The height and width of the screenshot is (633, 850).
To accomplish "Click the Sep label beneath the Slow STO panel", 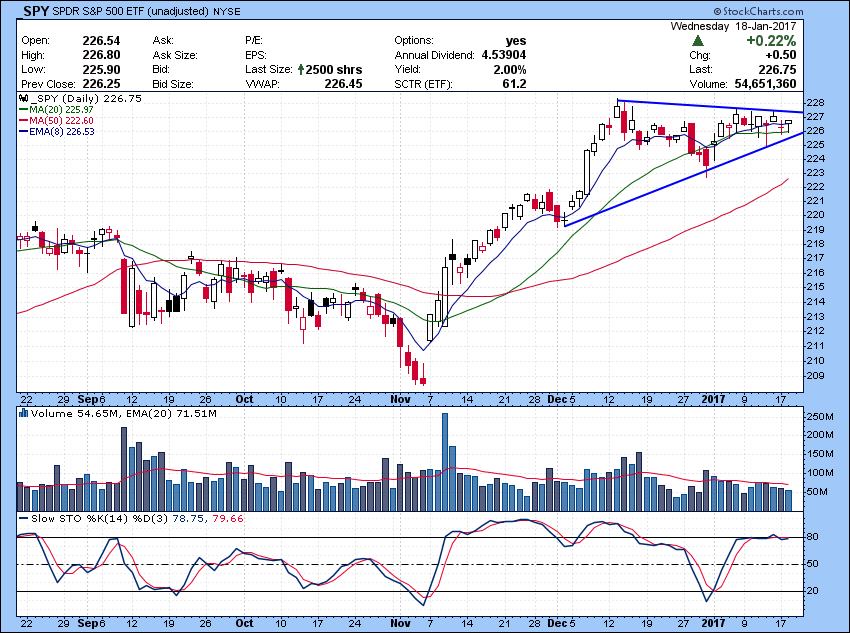I will pyautogui.click(x=88, y=623).
